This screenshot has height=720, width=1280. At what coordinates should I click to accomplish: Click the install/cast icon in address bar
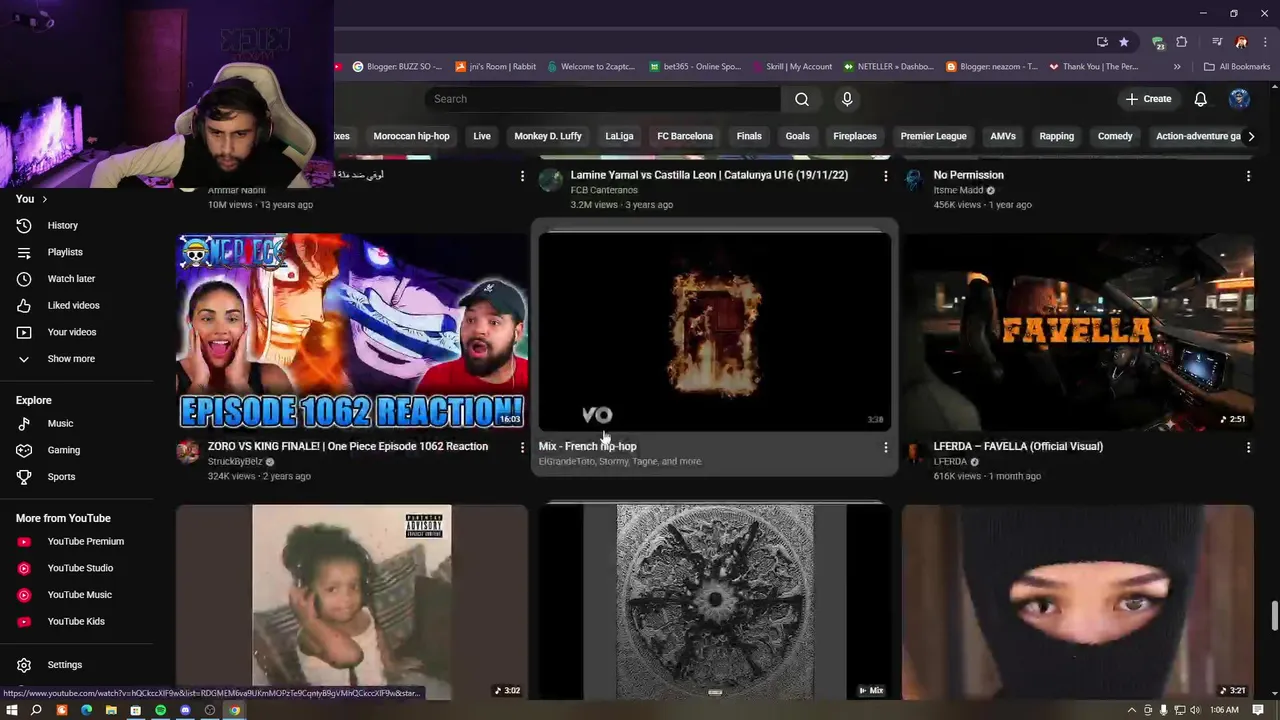pyautogui.click(x=1102, y=42)
